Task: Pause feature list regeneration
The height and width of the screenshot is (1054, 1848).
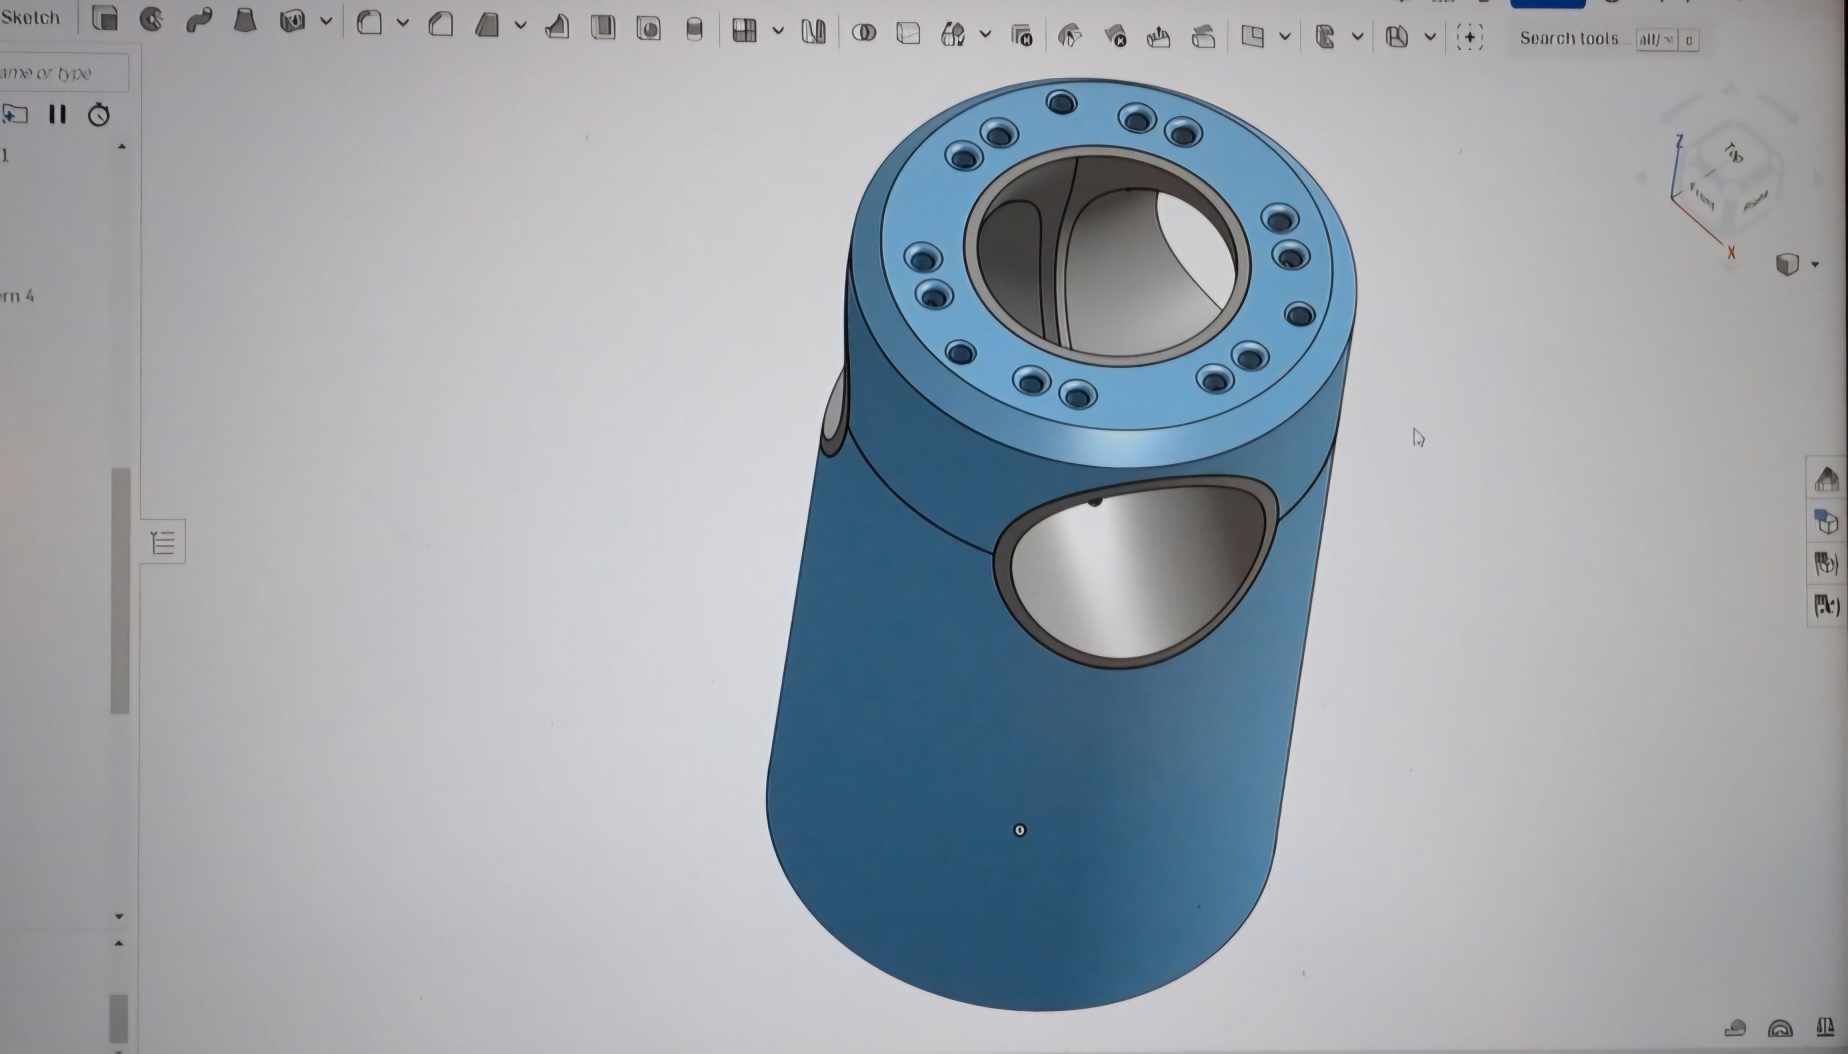Action: pos(57,115)
